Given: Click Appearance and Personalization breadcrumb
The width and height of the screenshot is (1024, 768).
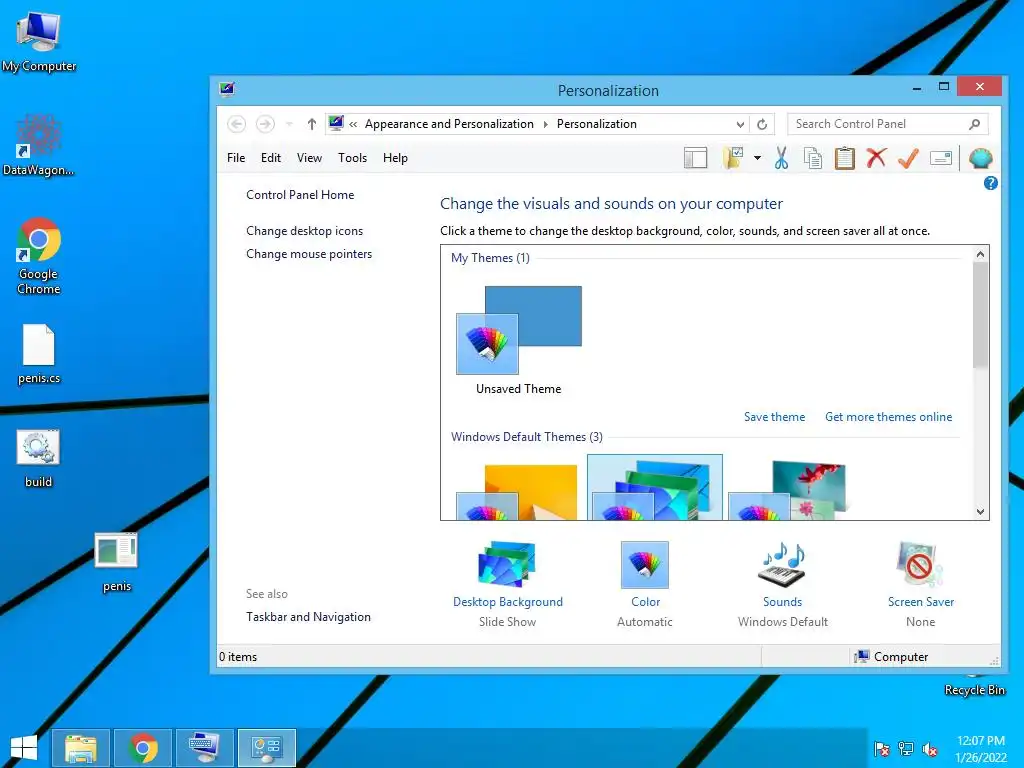Looking at the screenshot, I should [449, 124].
